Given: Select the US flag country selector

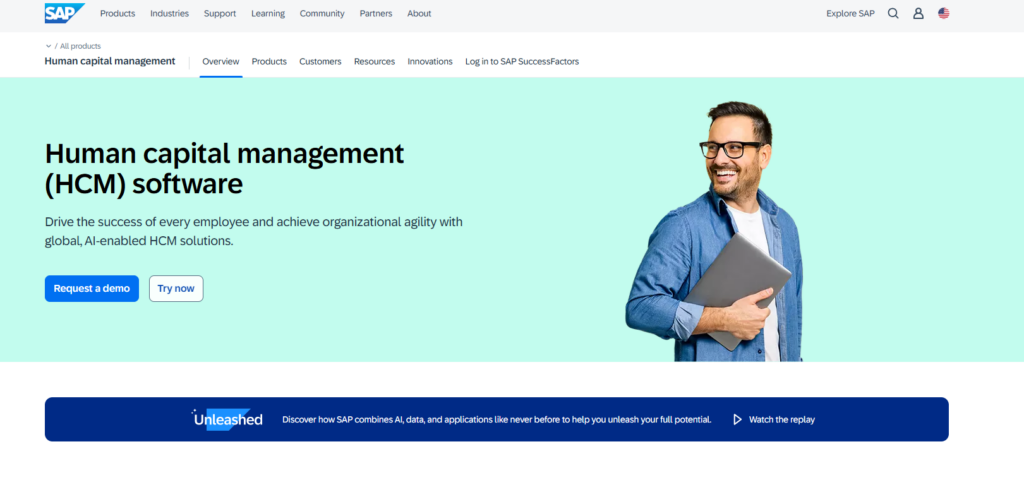Looking at the screenshot, I should (x=944, y=14).
